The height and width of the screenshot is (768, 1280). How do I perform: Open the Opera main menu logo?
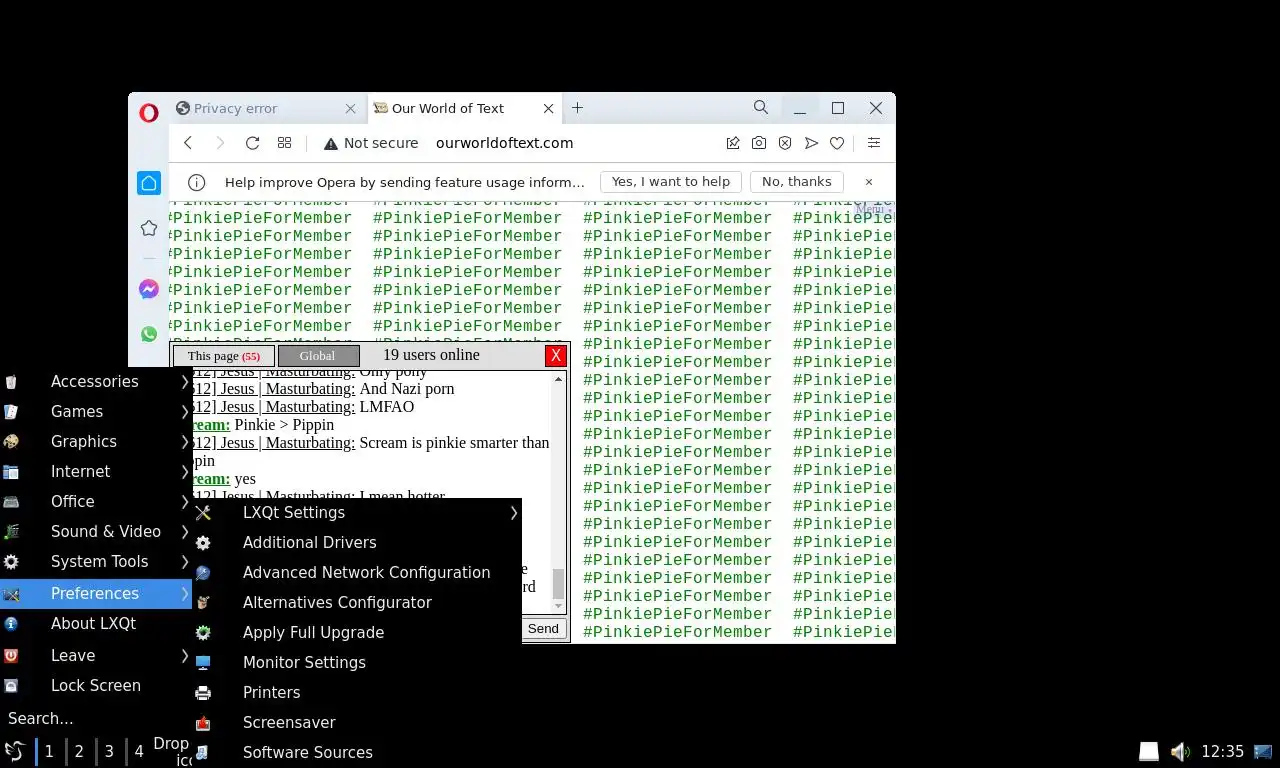(x=148, y=113)
